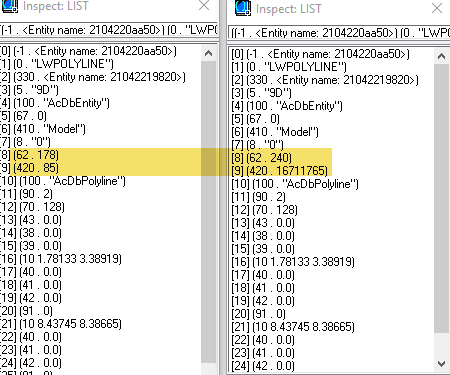This screenshot has height=375, width=450.
Task: Select row [19] (42 . 0.0) in left window
Action: [x=31, y=298]
